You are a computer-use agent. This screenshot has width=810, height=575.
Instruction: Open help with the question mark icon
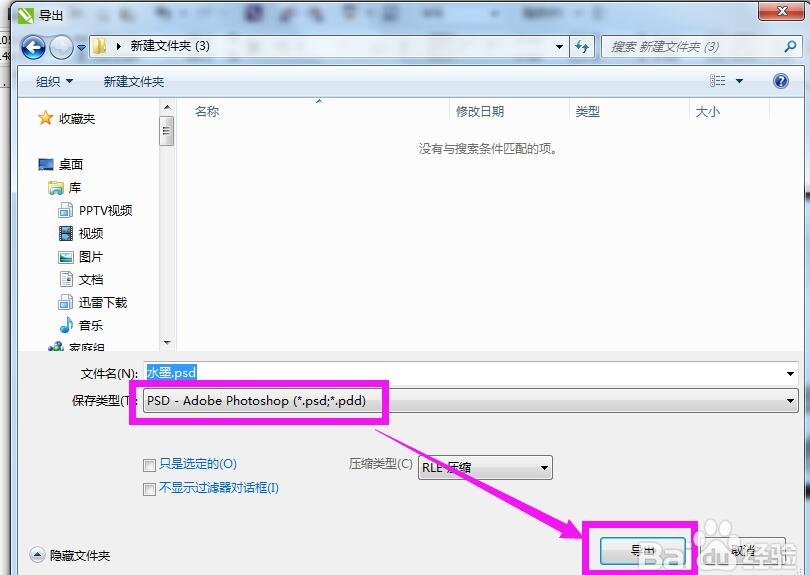click(781, 81)
